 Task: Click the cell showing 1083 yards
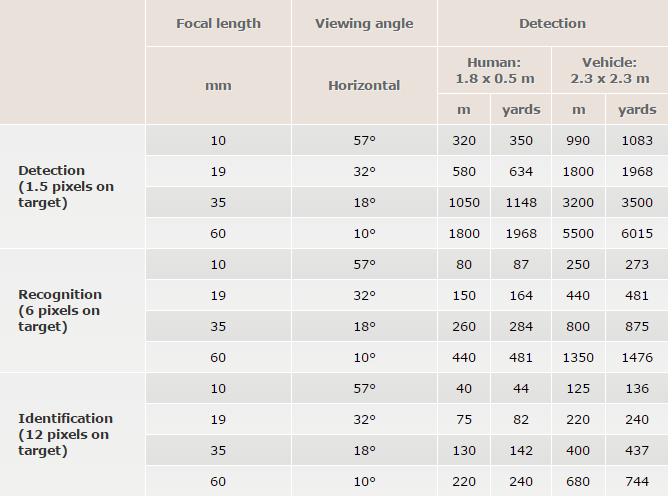tap(637, 140)
